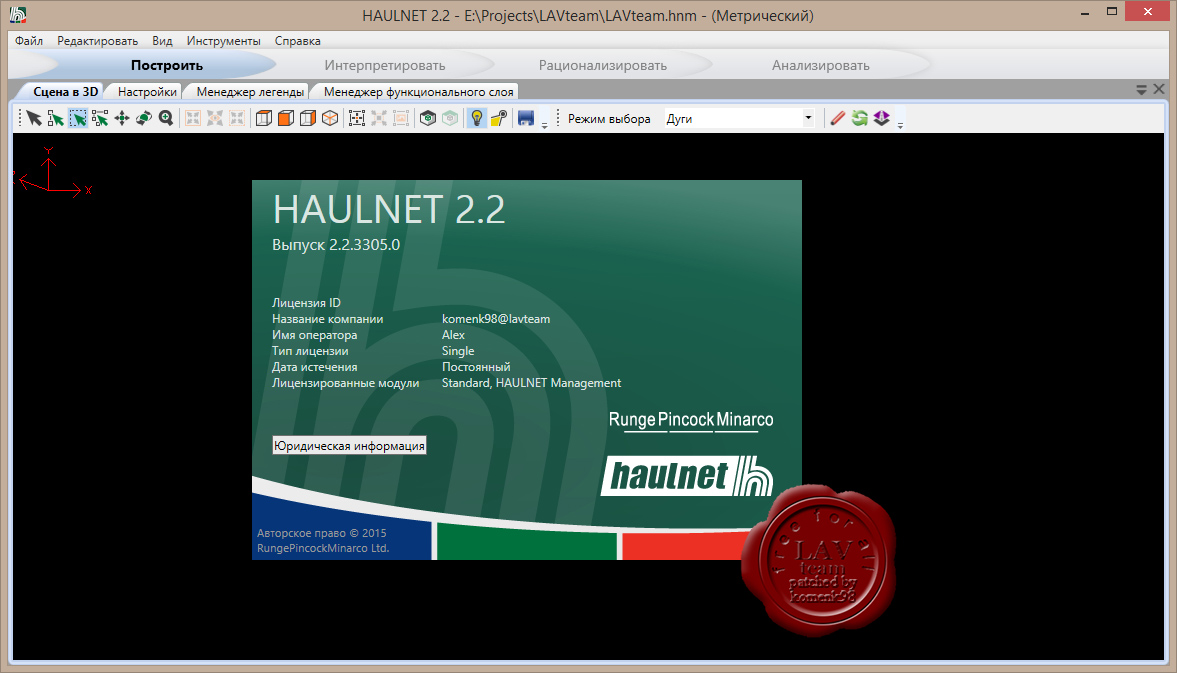Image resolution: width=1177 pixels, height=673 pixels.
Task: Select the plain outlined cube view
Action: pos(308,119)
